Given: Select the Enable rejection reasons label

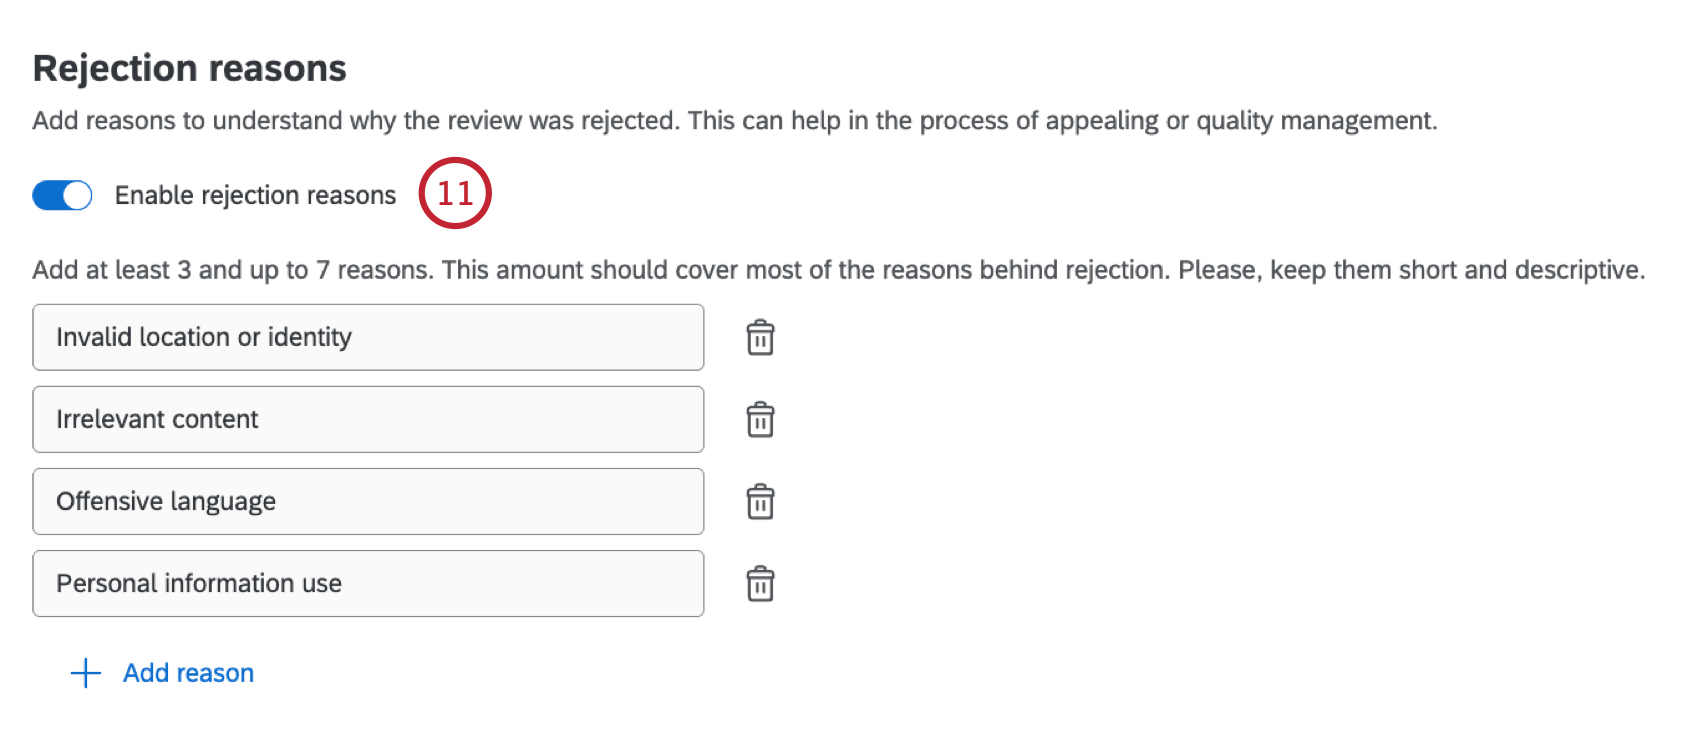Looking at the screenshot, I should pyautogui.click(x=255, y=195).
